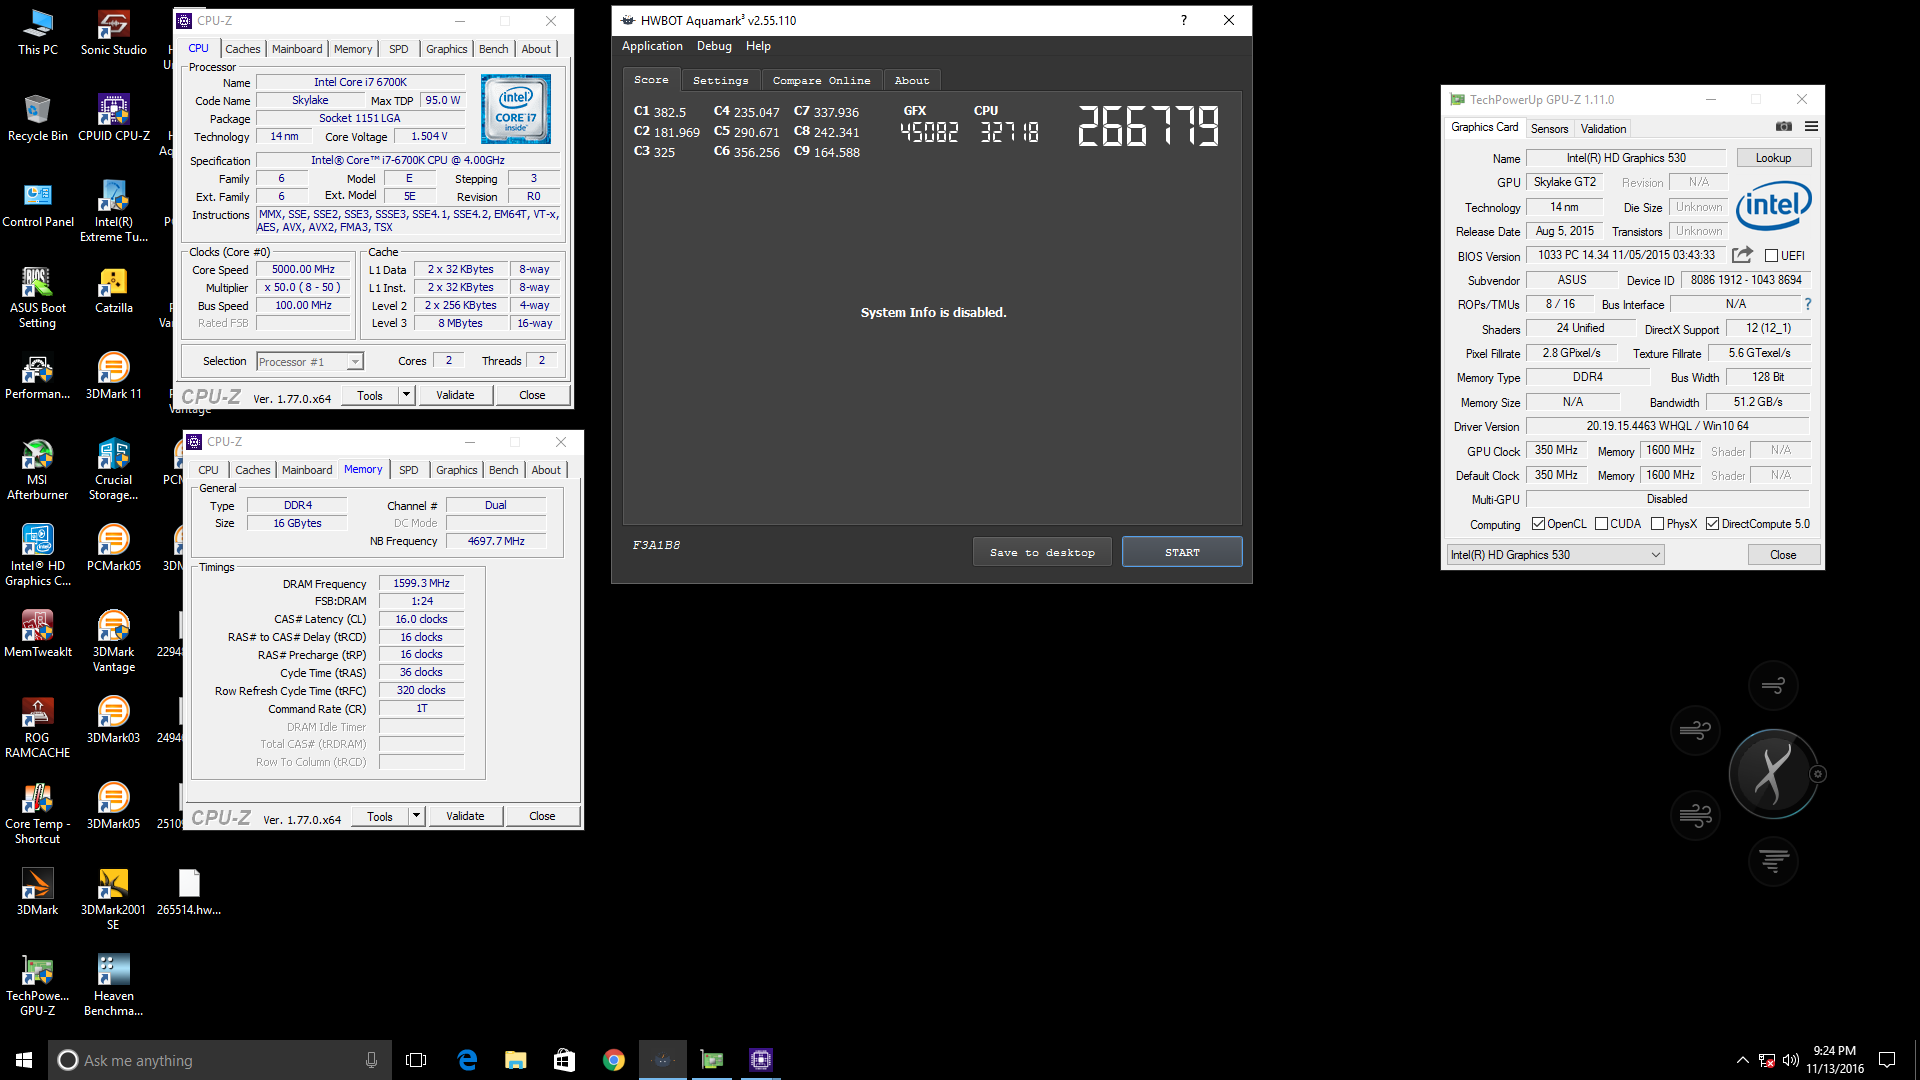
Task: Launch the Heaven Benchmark desktop shortcut
Action: (113, 985)
